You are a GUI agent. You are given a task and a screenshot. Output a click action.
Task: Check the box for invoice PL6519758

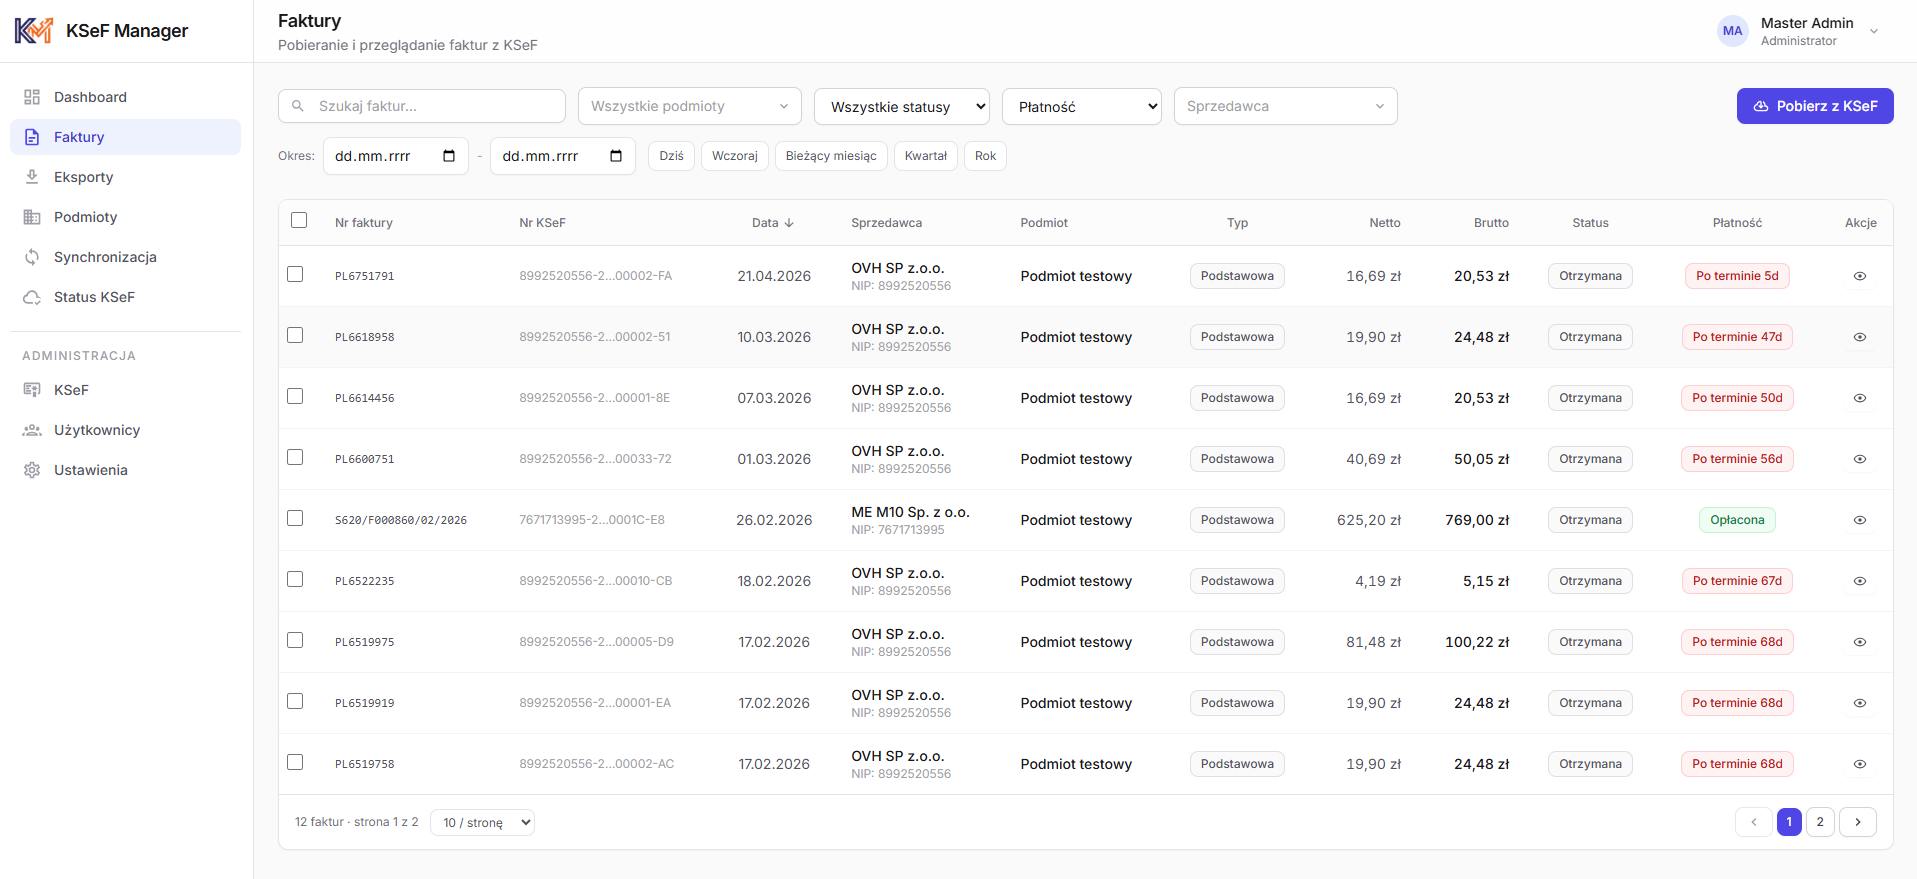(x=295, y=762)
